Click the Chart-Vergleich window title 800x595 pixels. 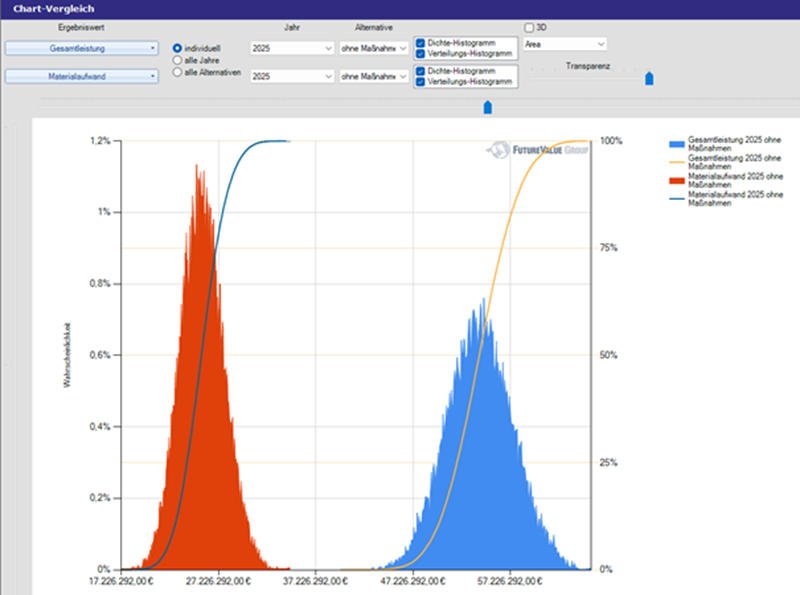(x=54, y=9)
